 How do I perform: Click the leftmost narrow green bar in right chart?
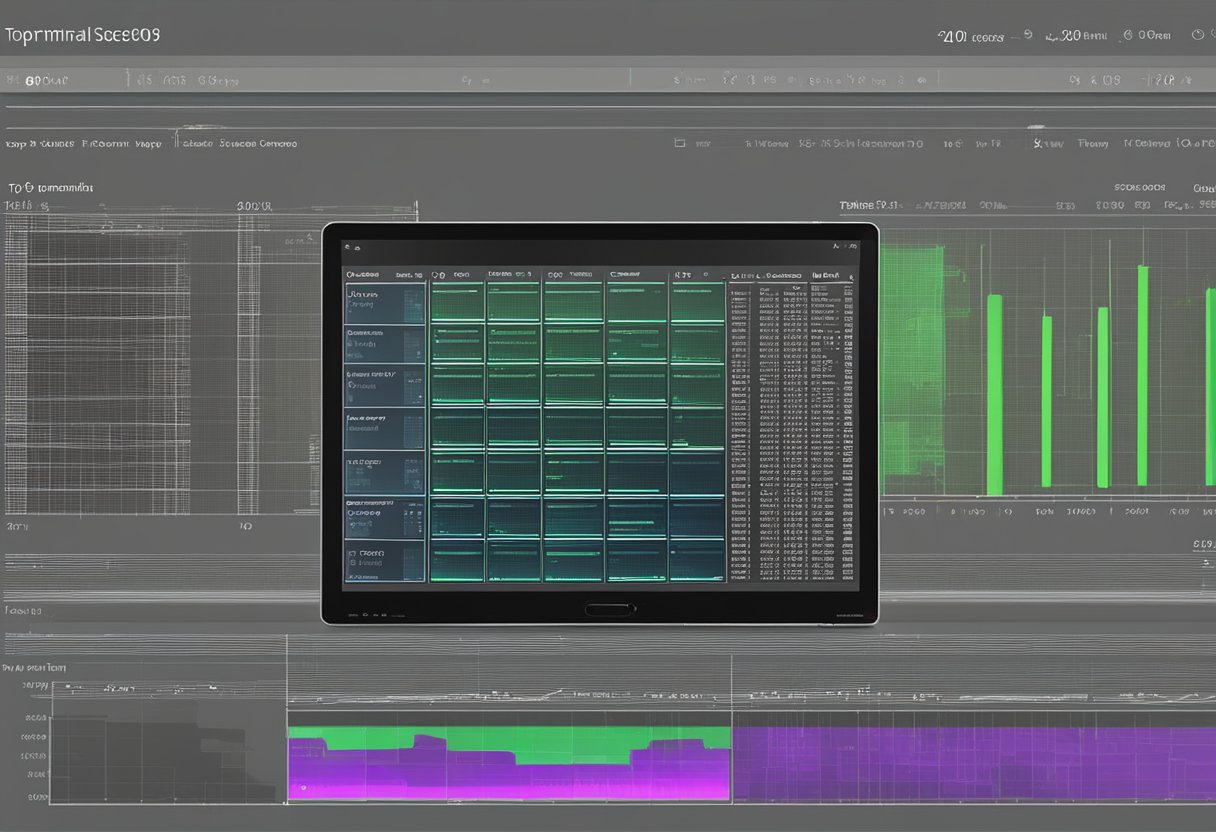coord(994,395)
